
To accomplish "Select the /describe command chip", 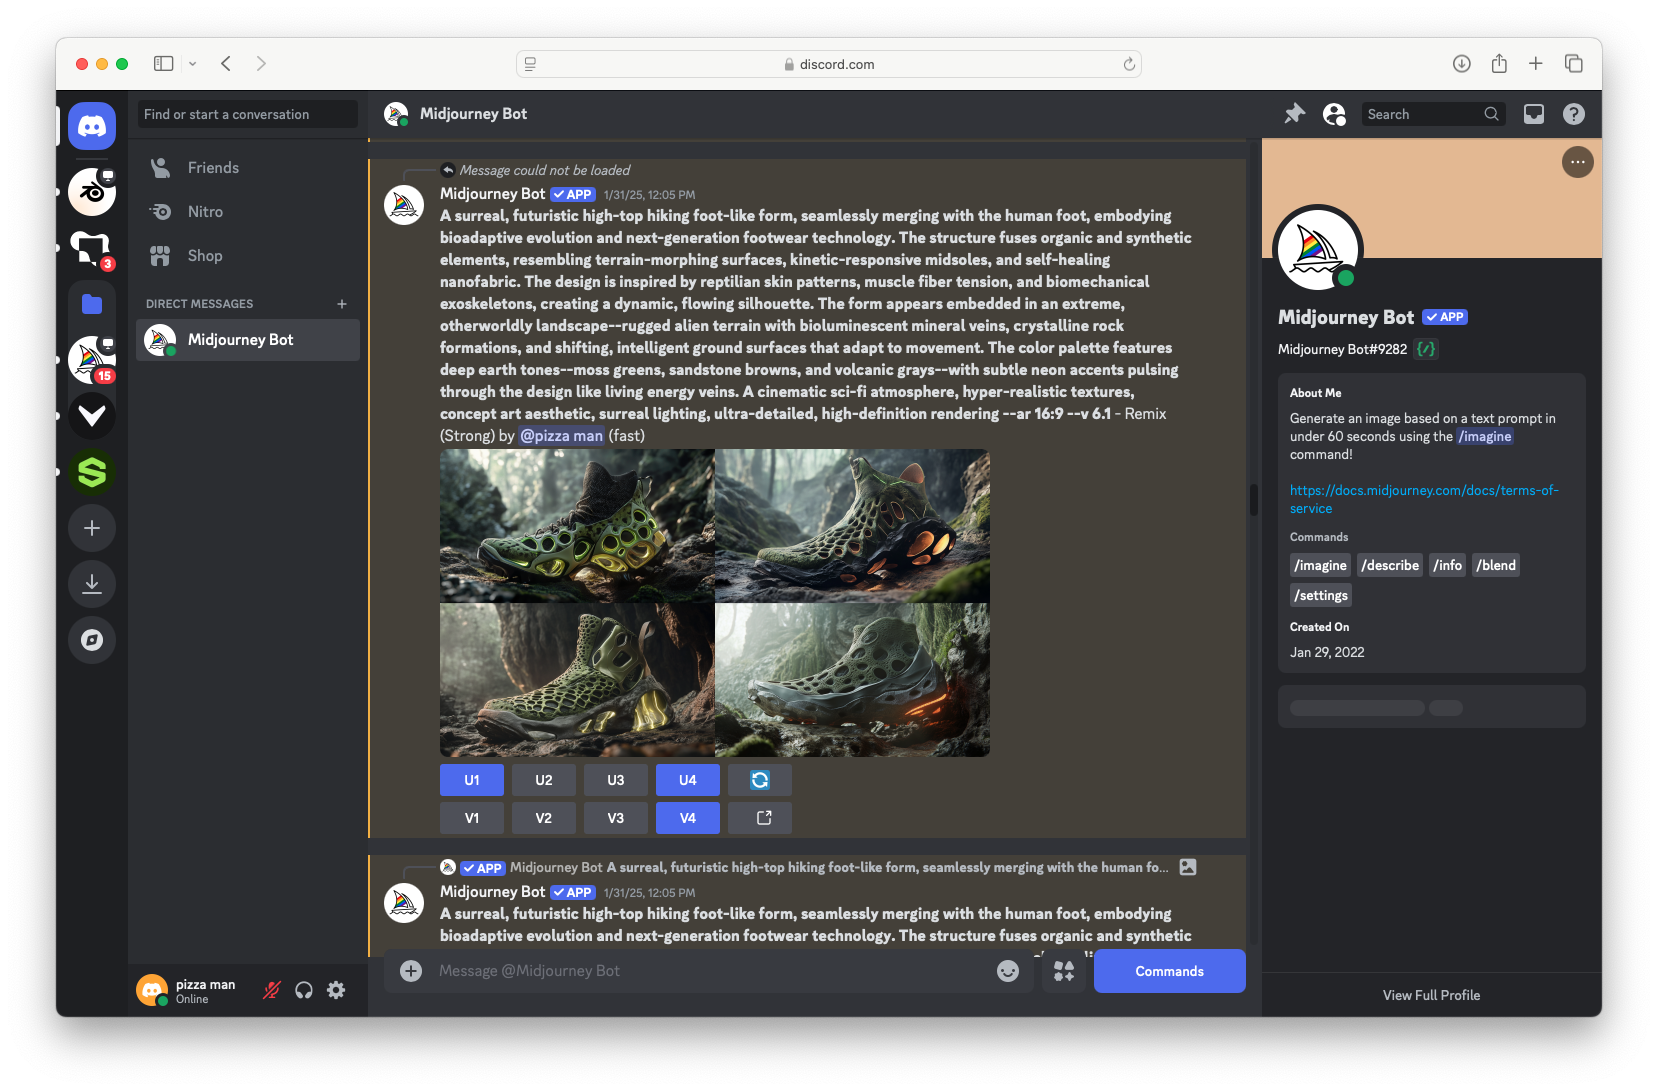I will pyautogui.click(x=1390, y=565).
